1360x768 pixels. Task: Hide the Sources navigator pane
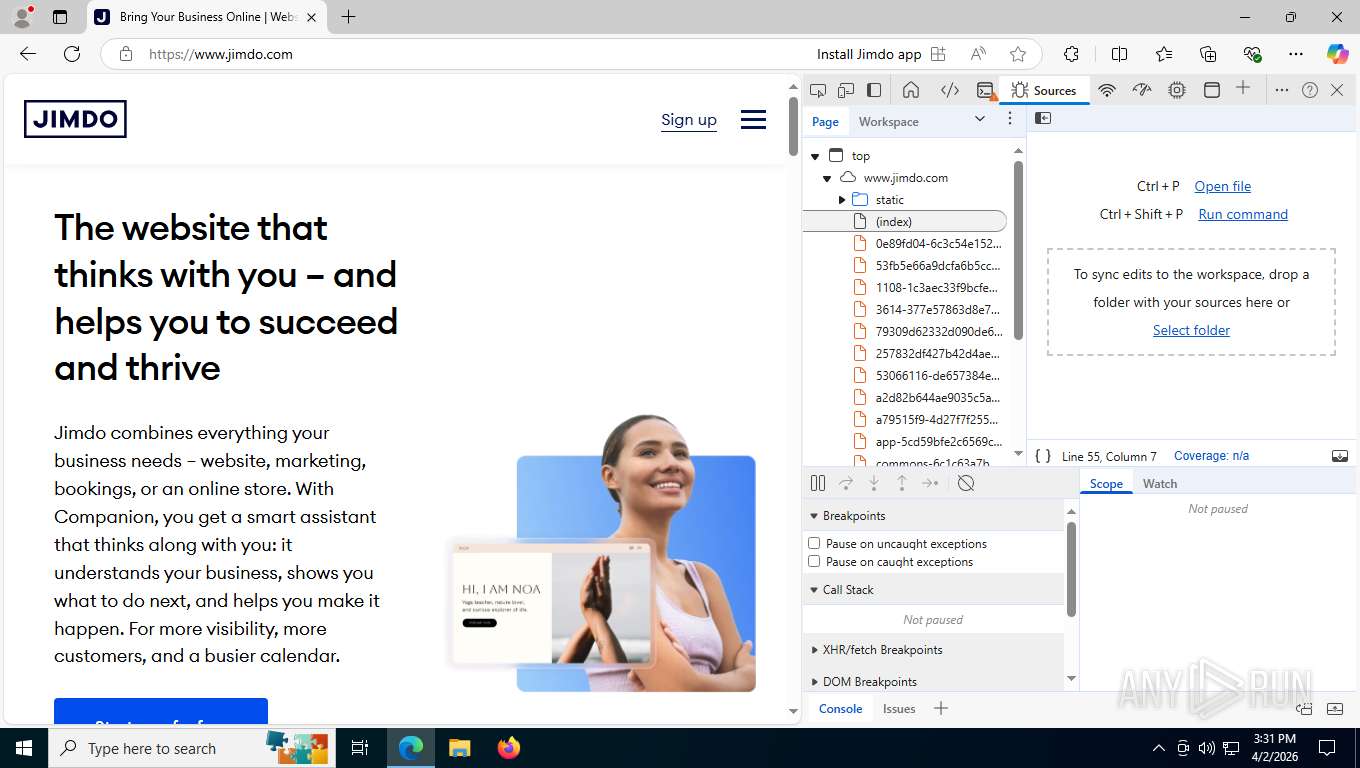tap(1043, 118)
